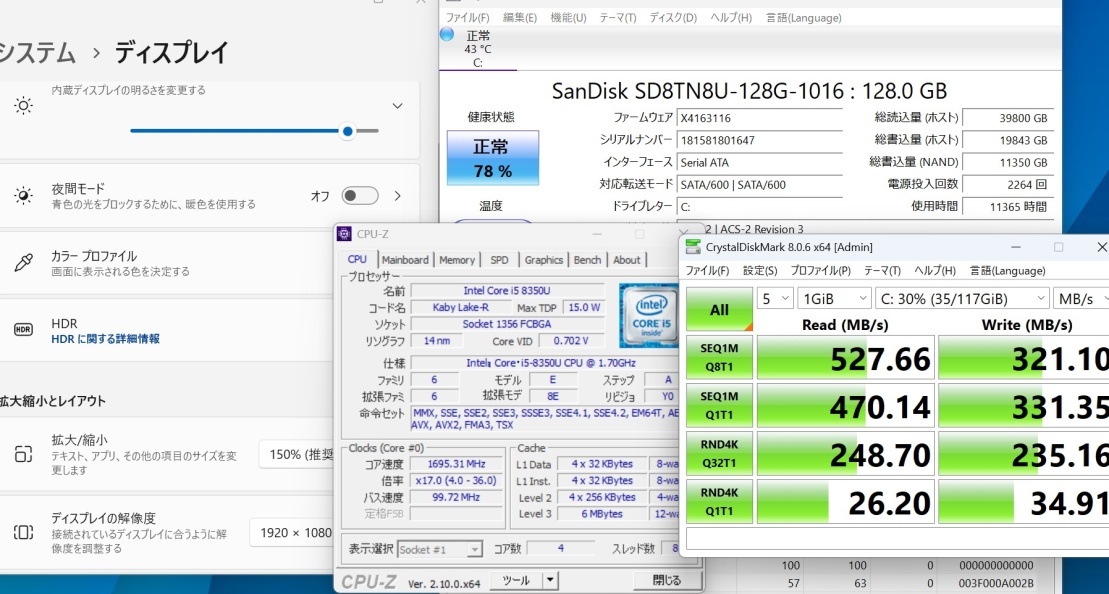Open the ディスク(D) menu in CrystalDiskInfo
Screen dimensions: 1109x594
click(x=673, y=18)
